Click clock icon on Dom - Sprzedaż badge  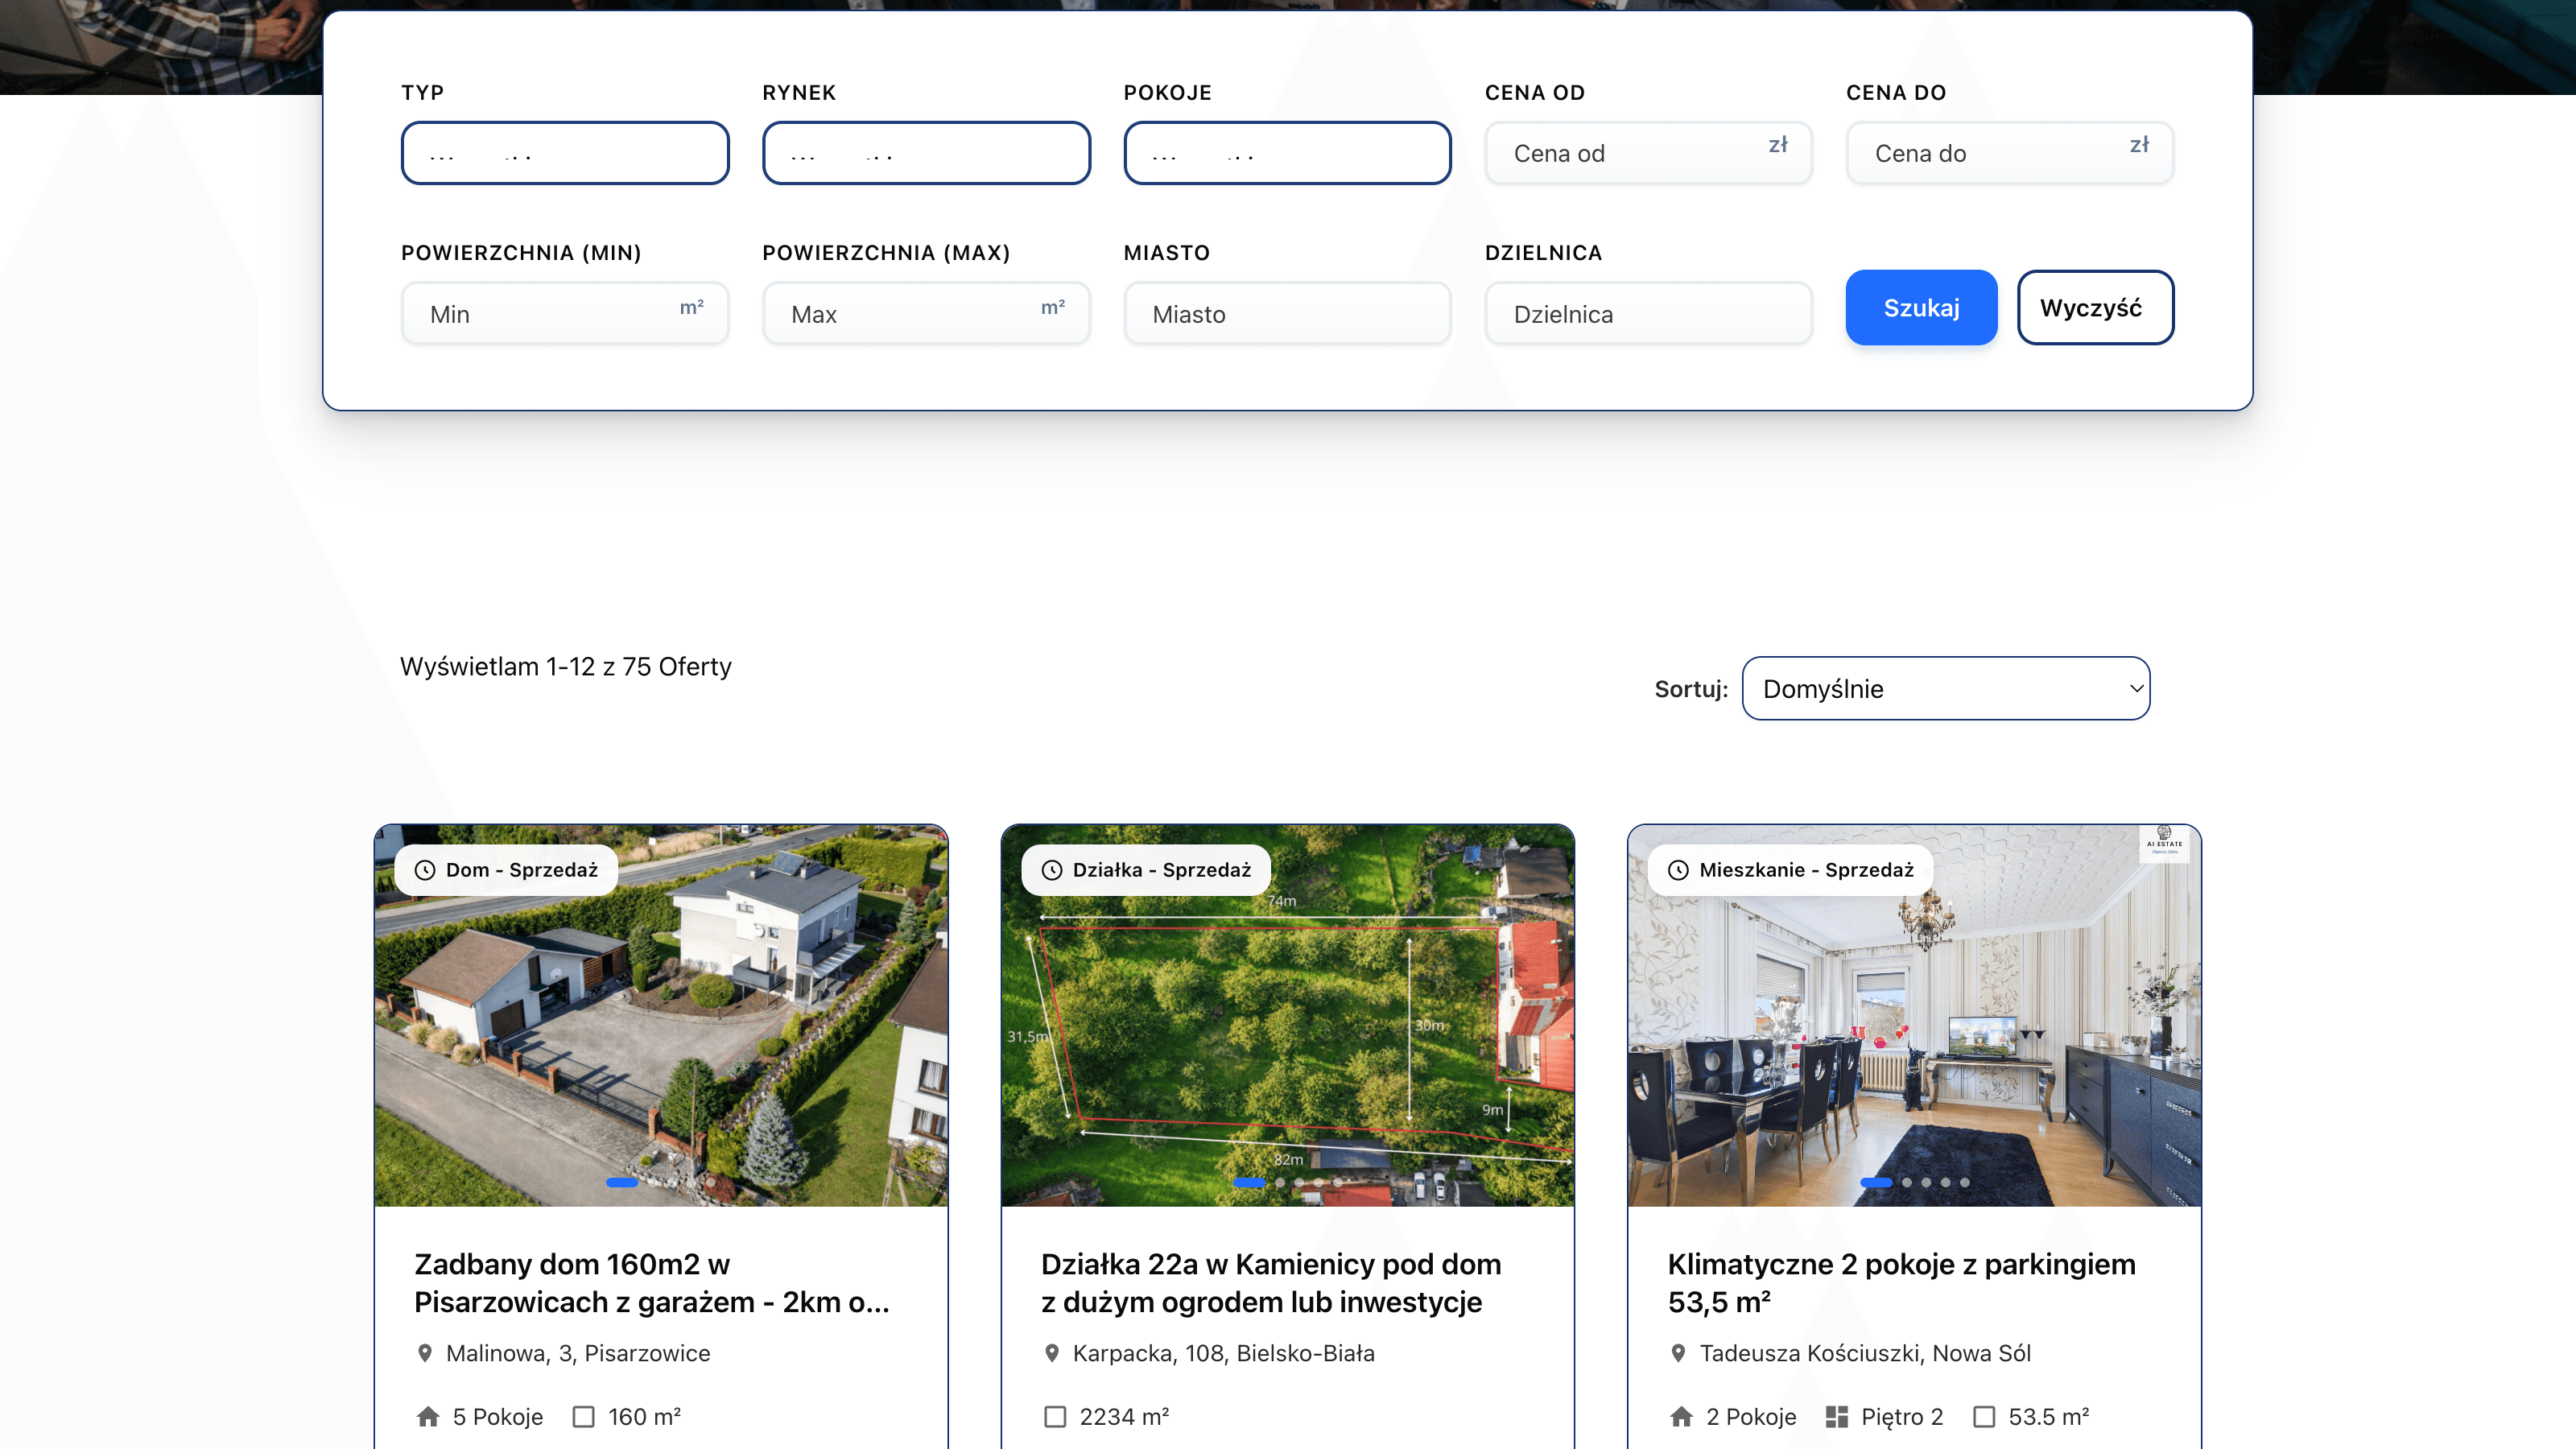point(425,870)
